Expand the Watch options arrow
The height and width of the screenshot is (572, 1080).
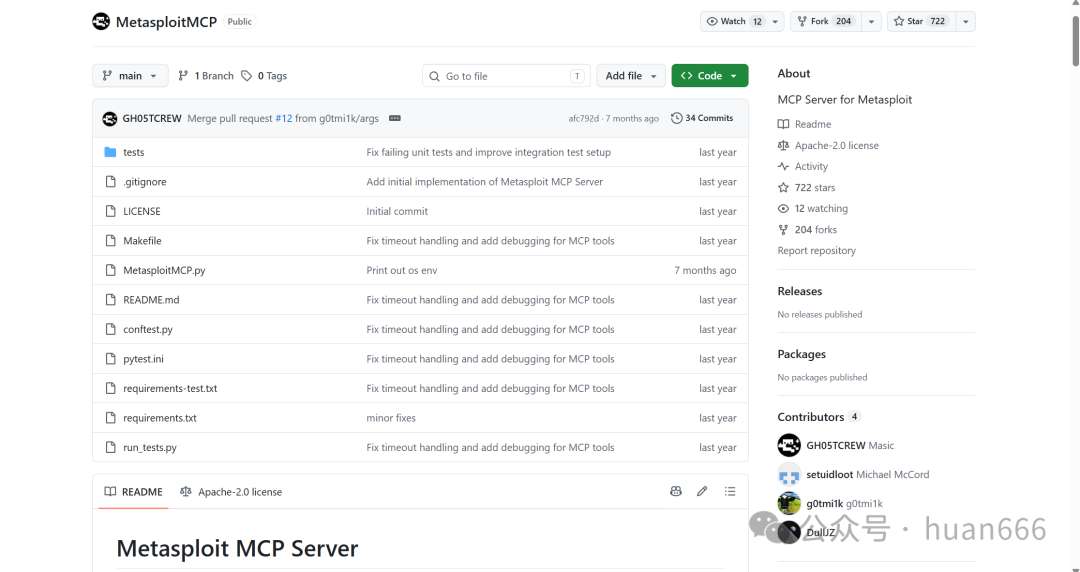[x=776, y=21]
